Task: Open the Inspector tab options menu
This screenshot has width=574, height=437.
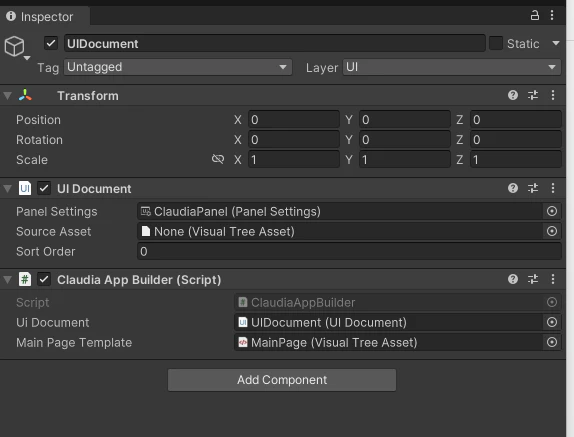Action: pyautogui.click(x=552, y=15)
